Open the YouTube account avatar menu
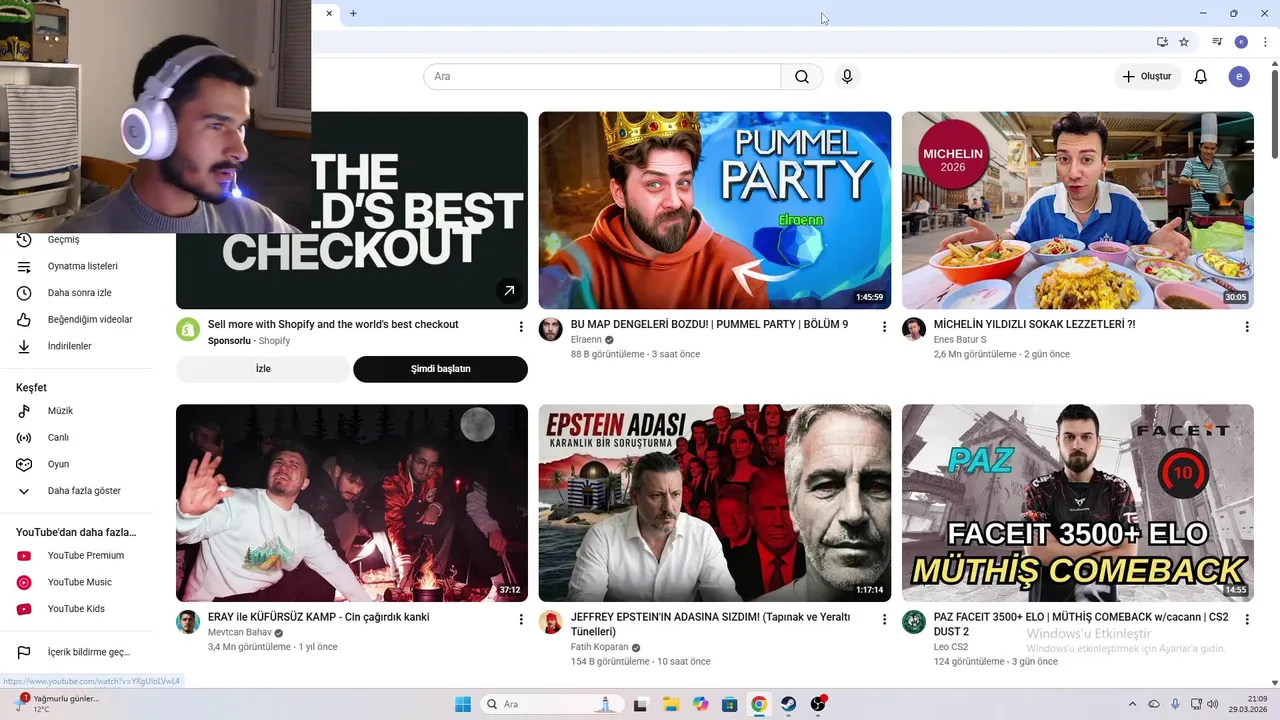This screenshot has width=1280, height=720. tap(1239, 77)
